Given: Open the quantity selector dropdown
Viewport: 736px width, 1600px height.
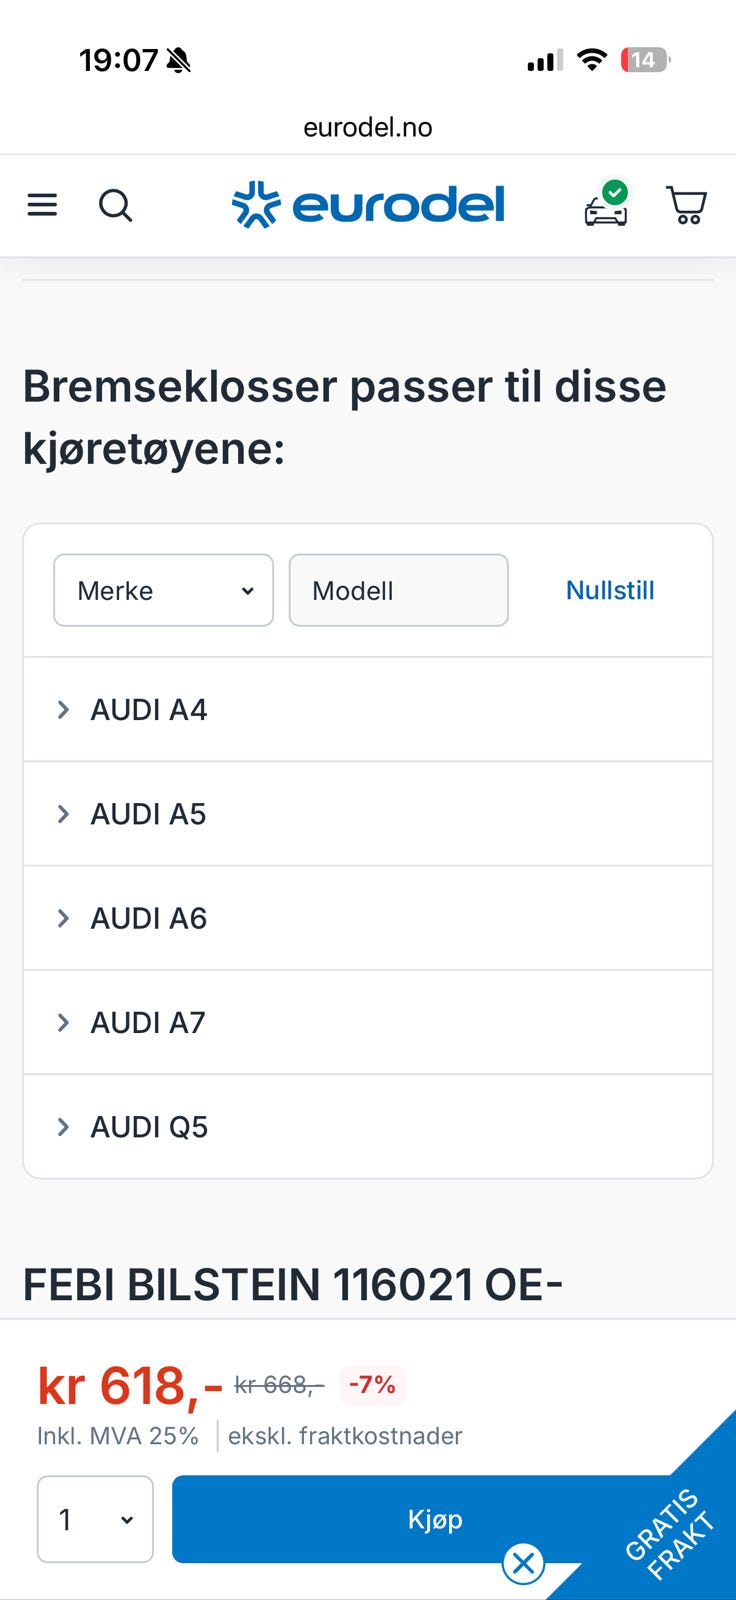Looking at the screenshot, I should pyautogui.click(x=95, y=1519).
